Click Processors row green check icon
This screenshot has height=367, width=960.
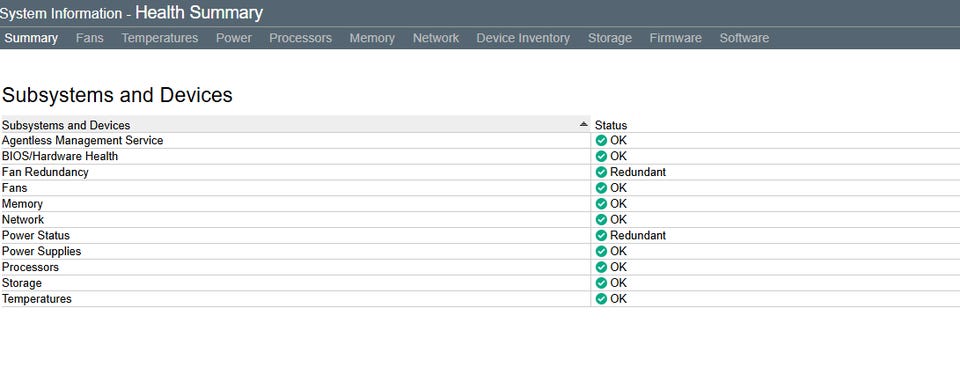[x=601, y=267]
